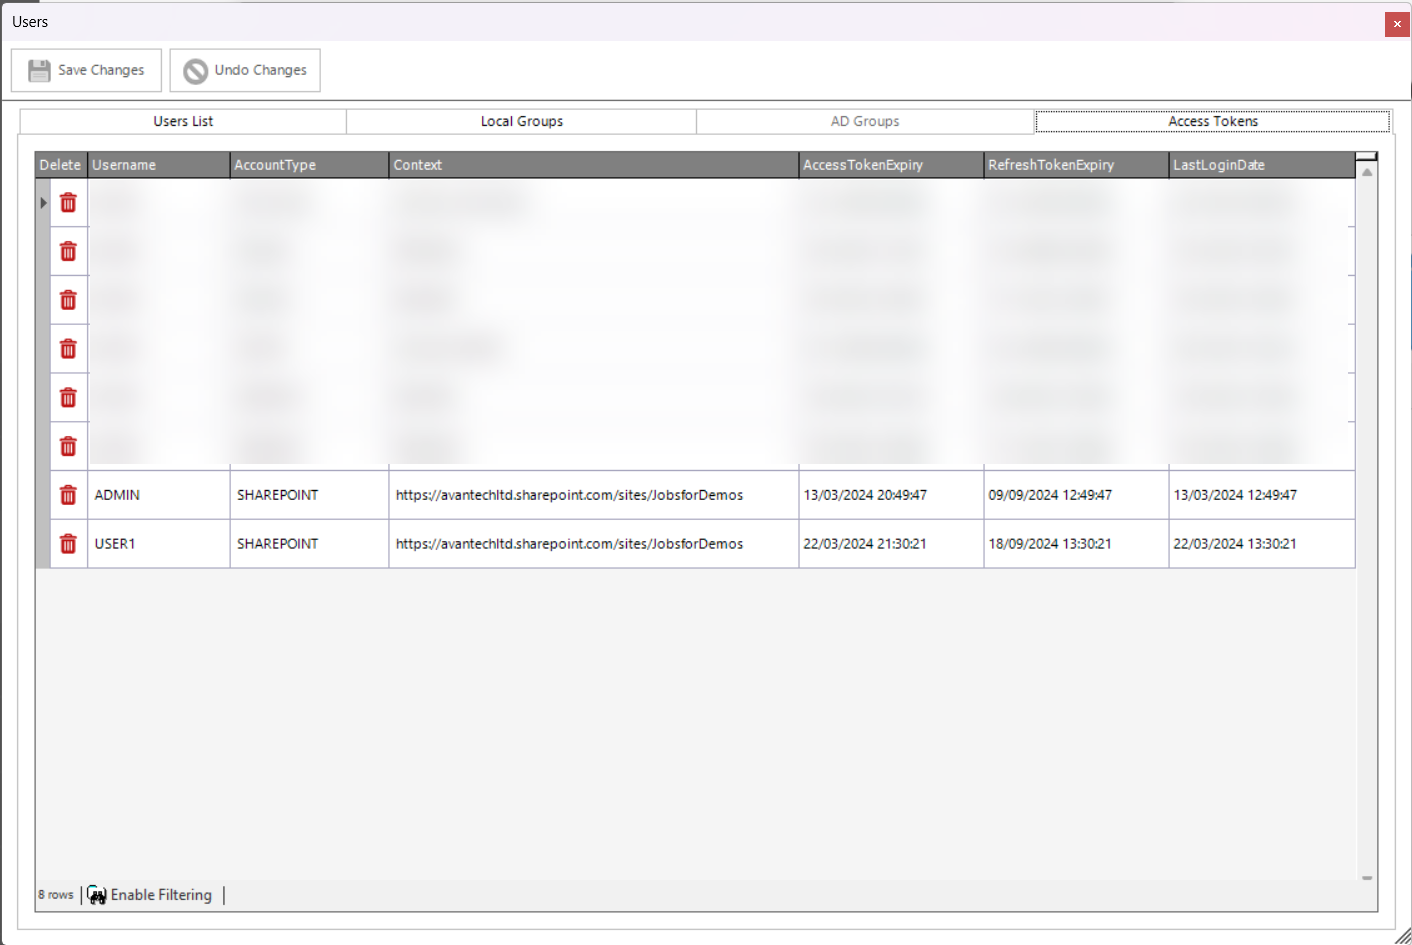Close the Users window
Viewport: 1412px width, 945px height.
click(1397, 24)
